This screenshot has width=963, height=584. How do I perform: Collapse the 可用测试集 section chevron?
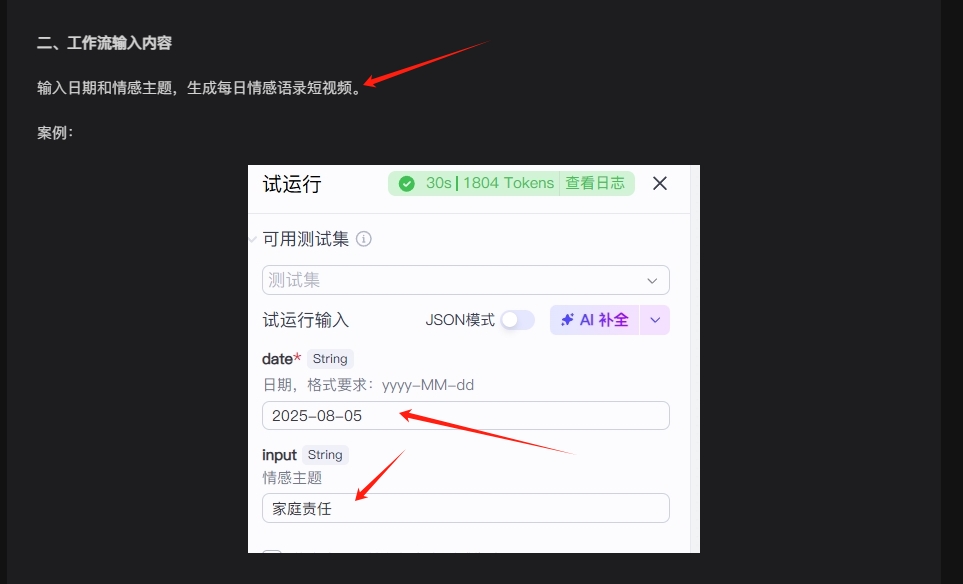point(253,240)
